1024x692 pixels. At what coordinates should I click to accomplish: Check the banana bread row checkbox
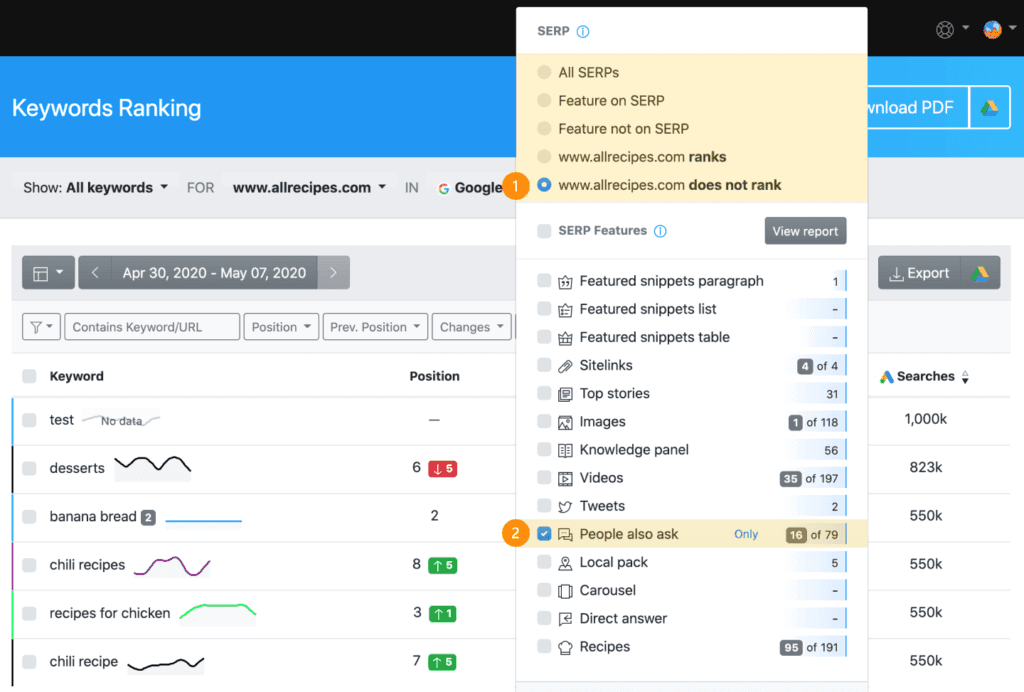click(x=29, y=516)
